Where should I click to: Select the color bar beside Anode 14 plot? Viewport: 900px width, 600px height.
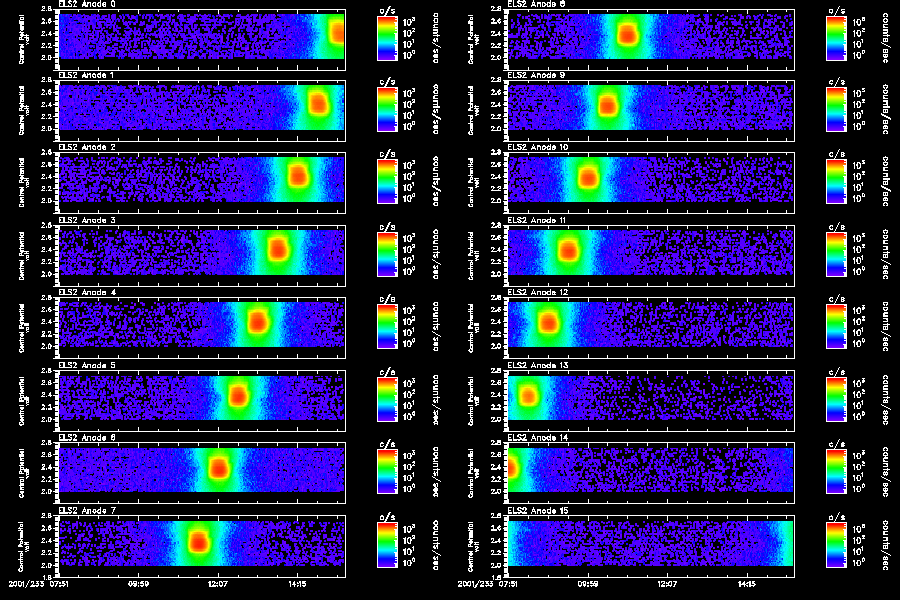(836, 473)
